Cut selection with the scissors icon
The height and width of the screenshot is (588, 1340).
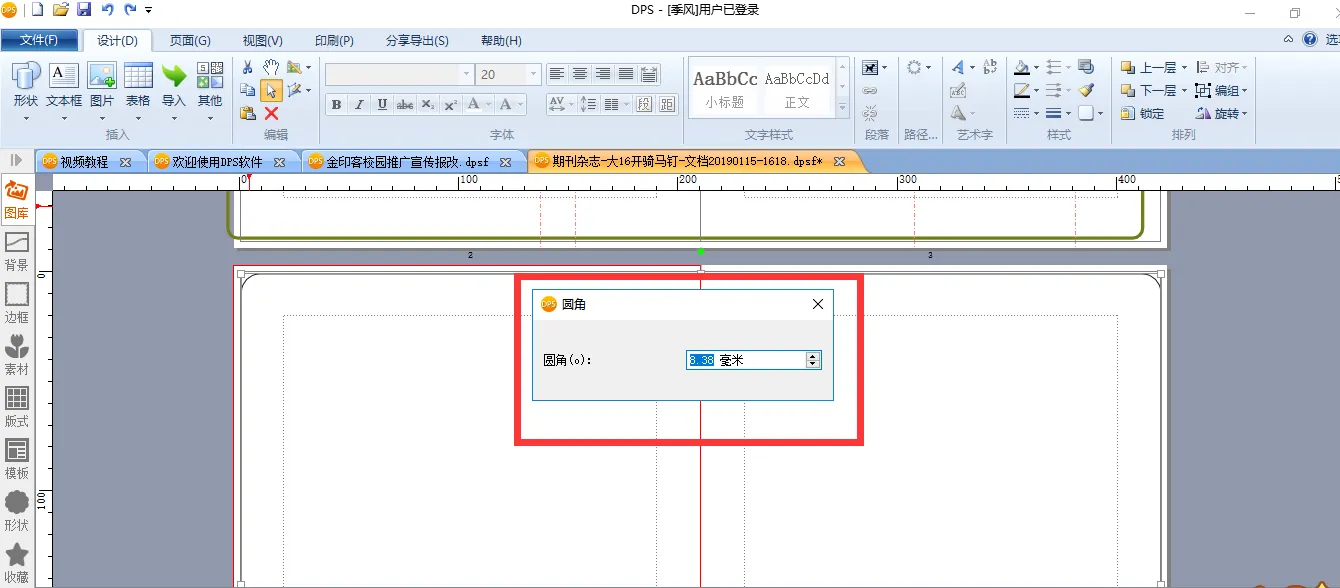pyautogui.click(x=248, y=67)
